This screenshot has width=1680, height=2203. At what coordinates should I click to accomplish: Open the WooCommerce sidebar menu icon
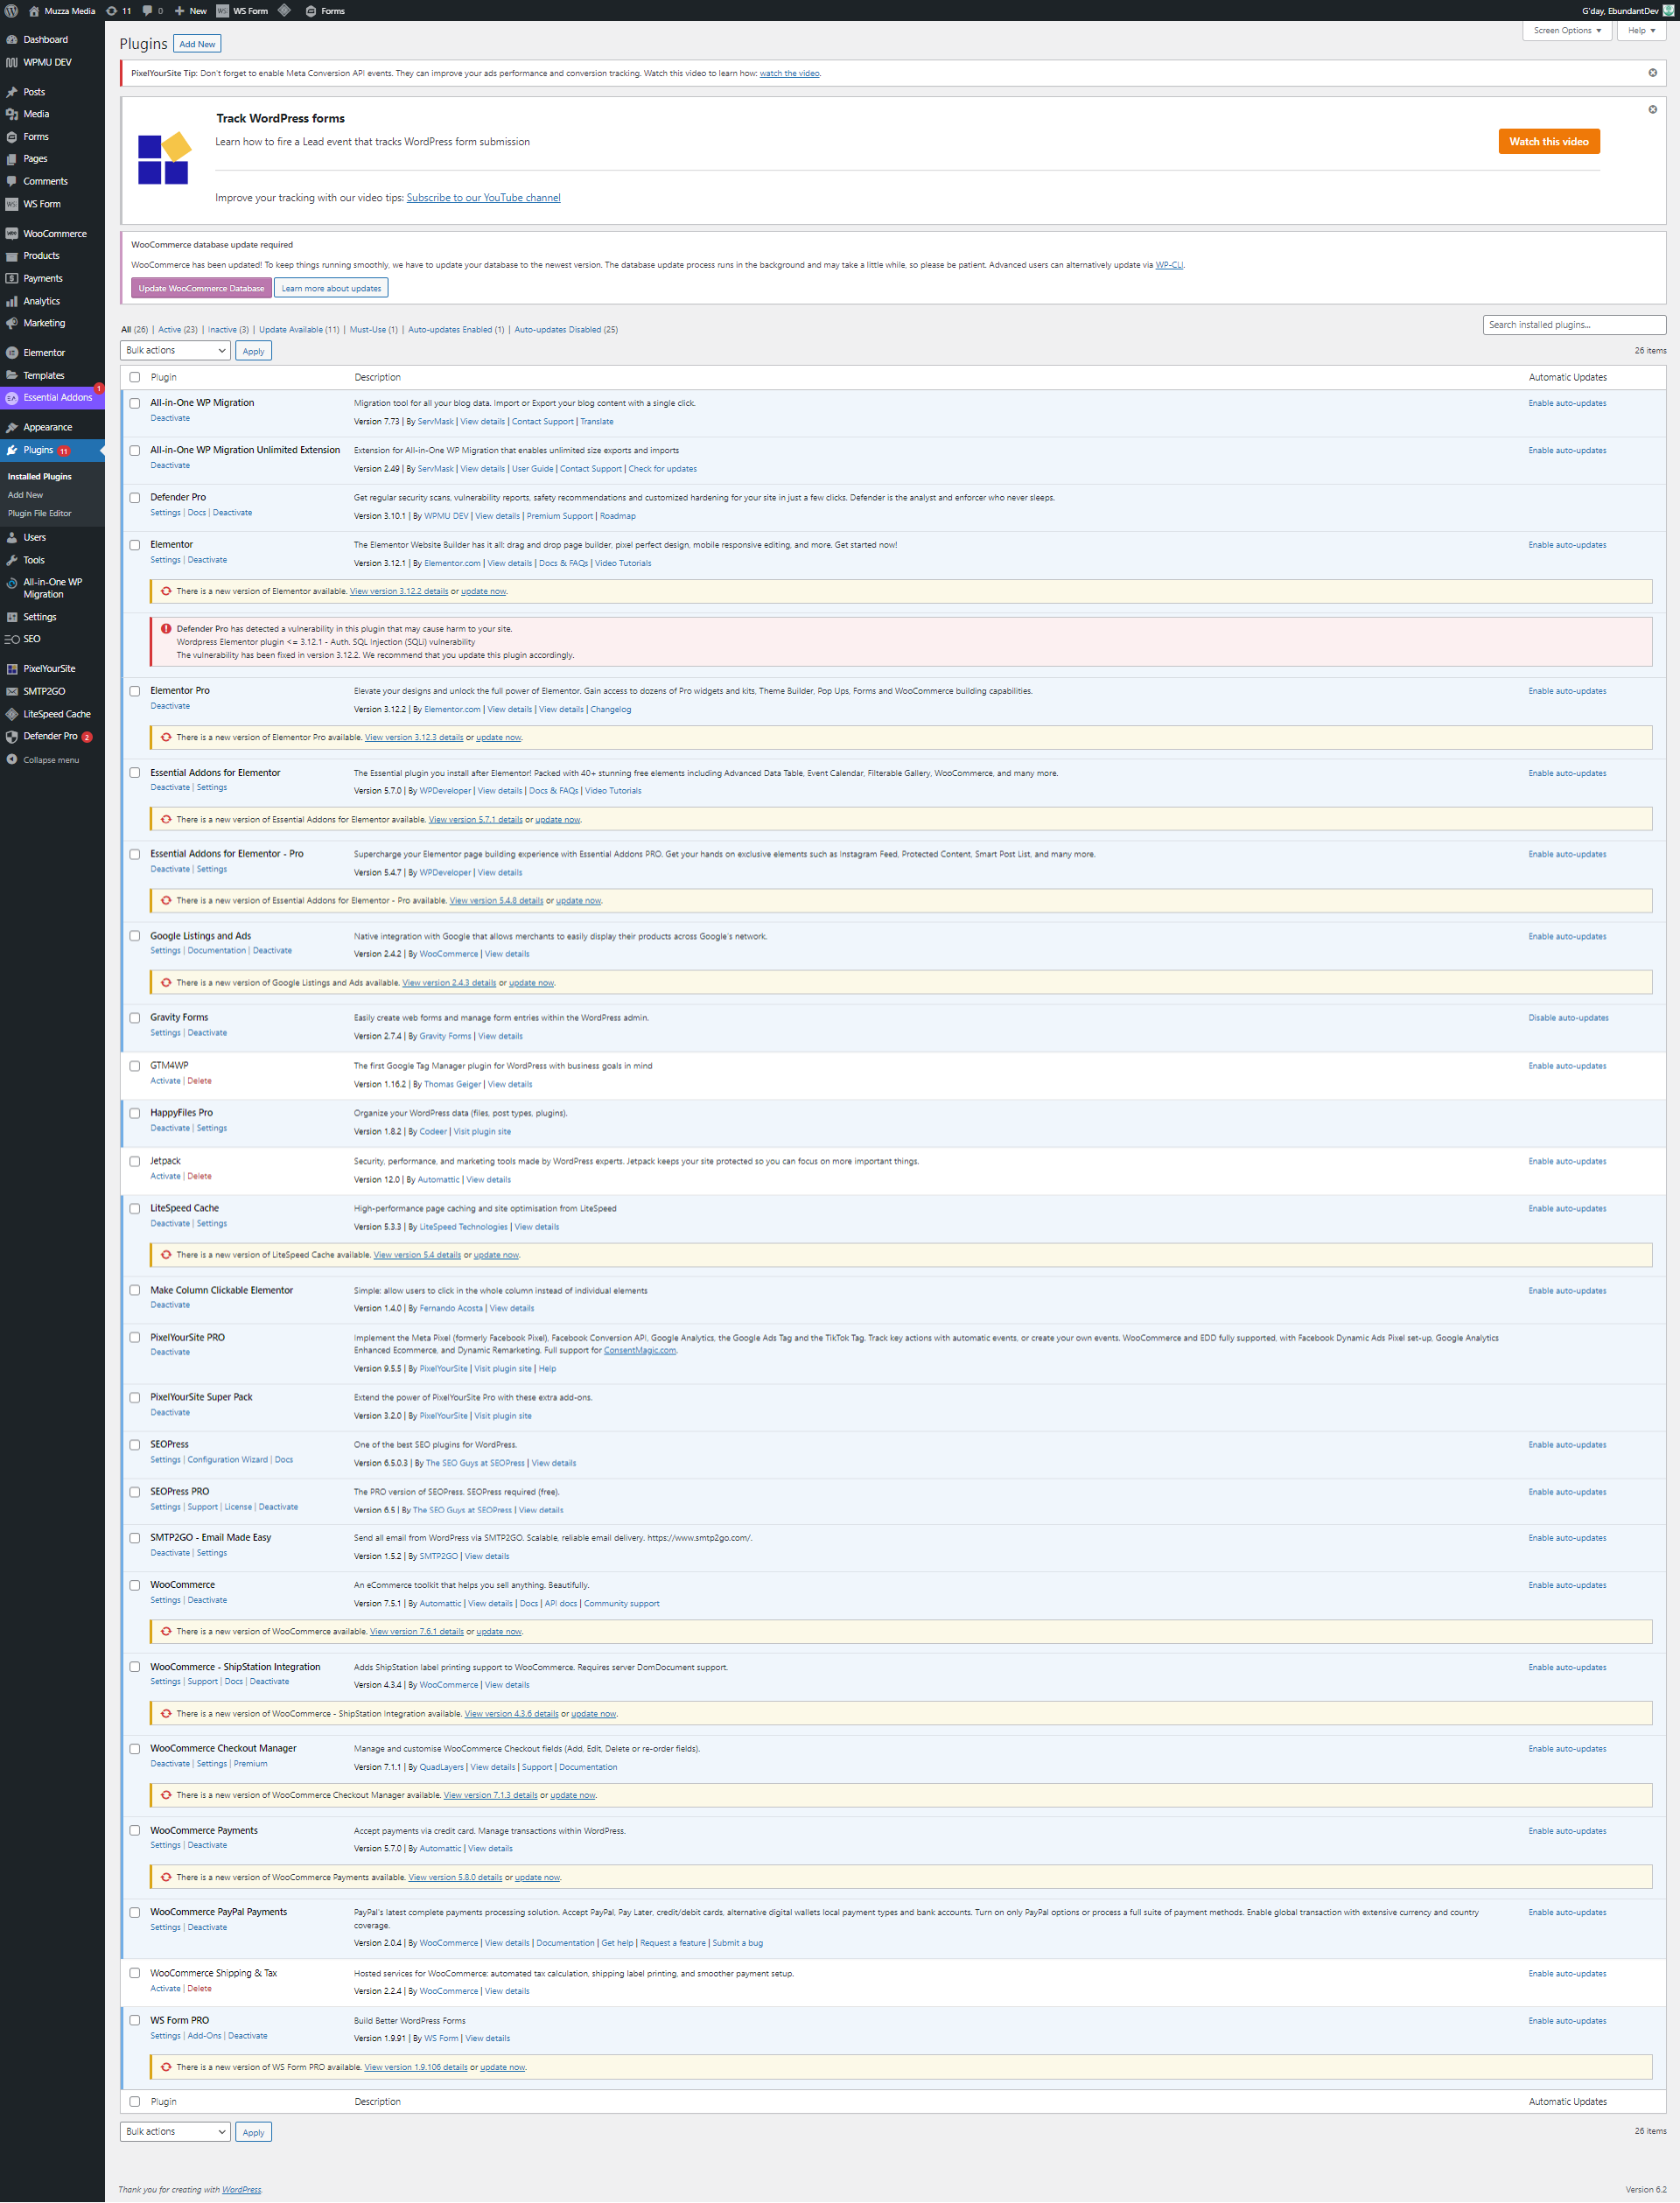tap(12, 234)
